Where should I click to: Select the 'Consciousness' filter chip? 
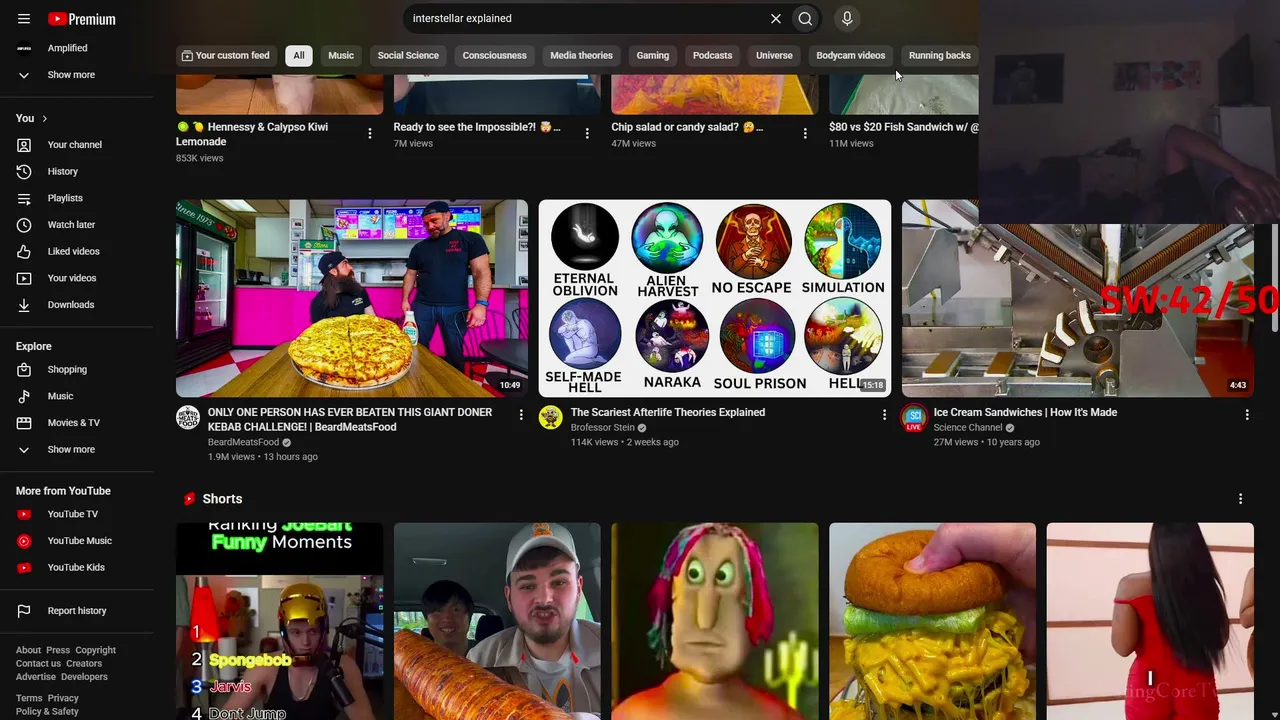(494, 56)
